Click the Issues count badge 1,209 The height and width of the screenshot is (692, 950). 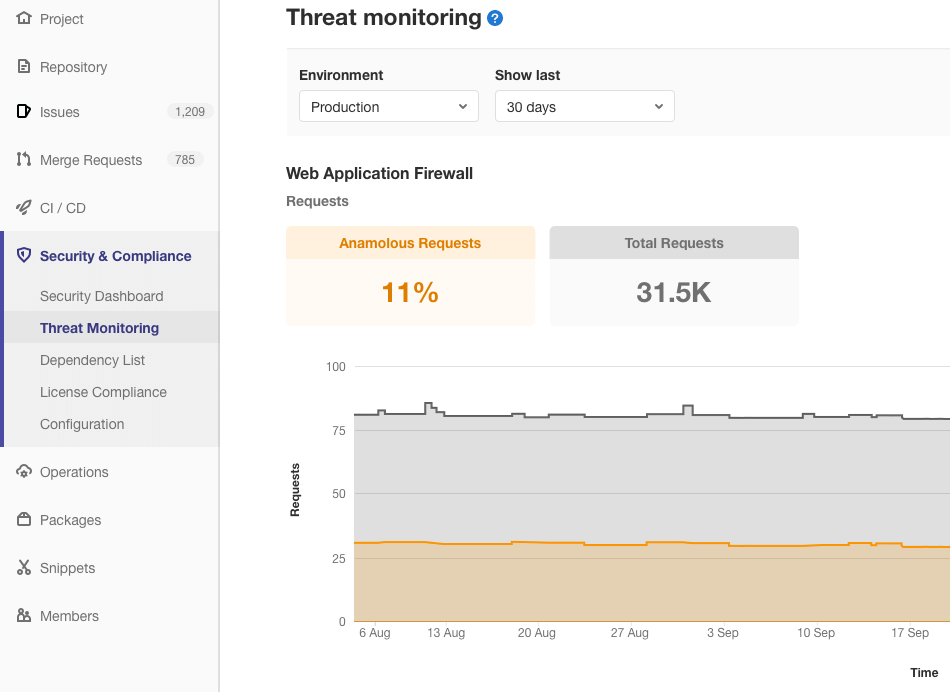(190, 112)
